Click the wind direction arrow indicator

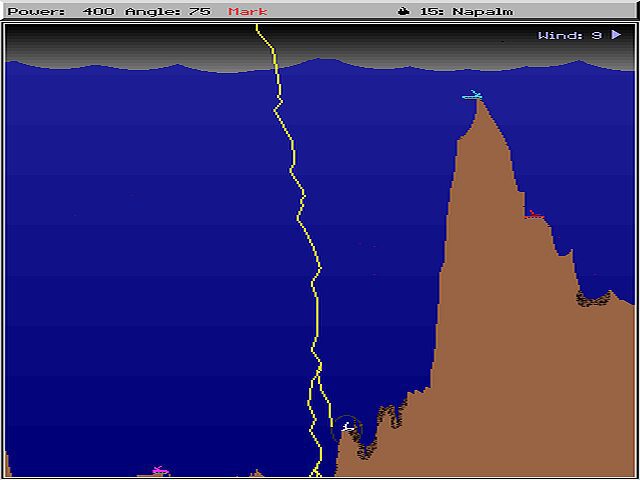click(x=616, y=35)
